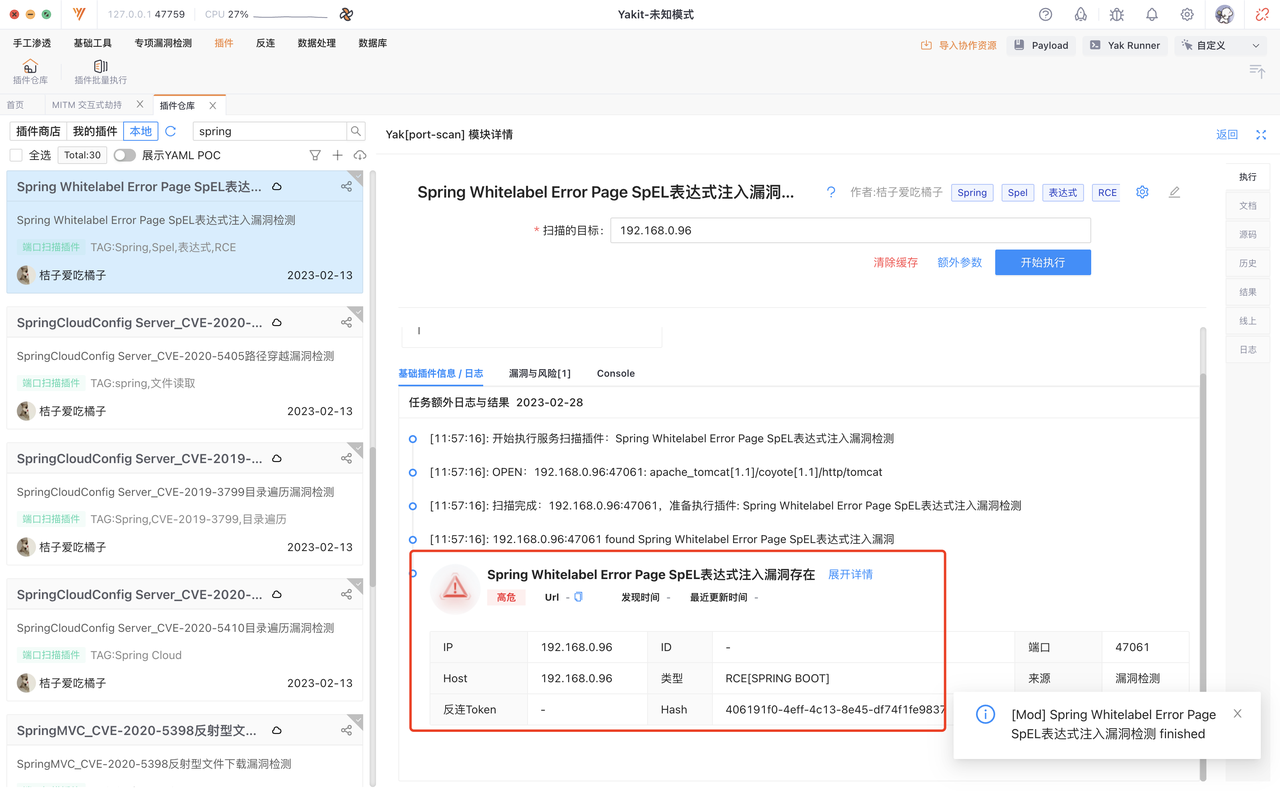Screen dimensions: 1280x791
Task: Select the 本地 source option
Action: pos(141,131)
